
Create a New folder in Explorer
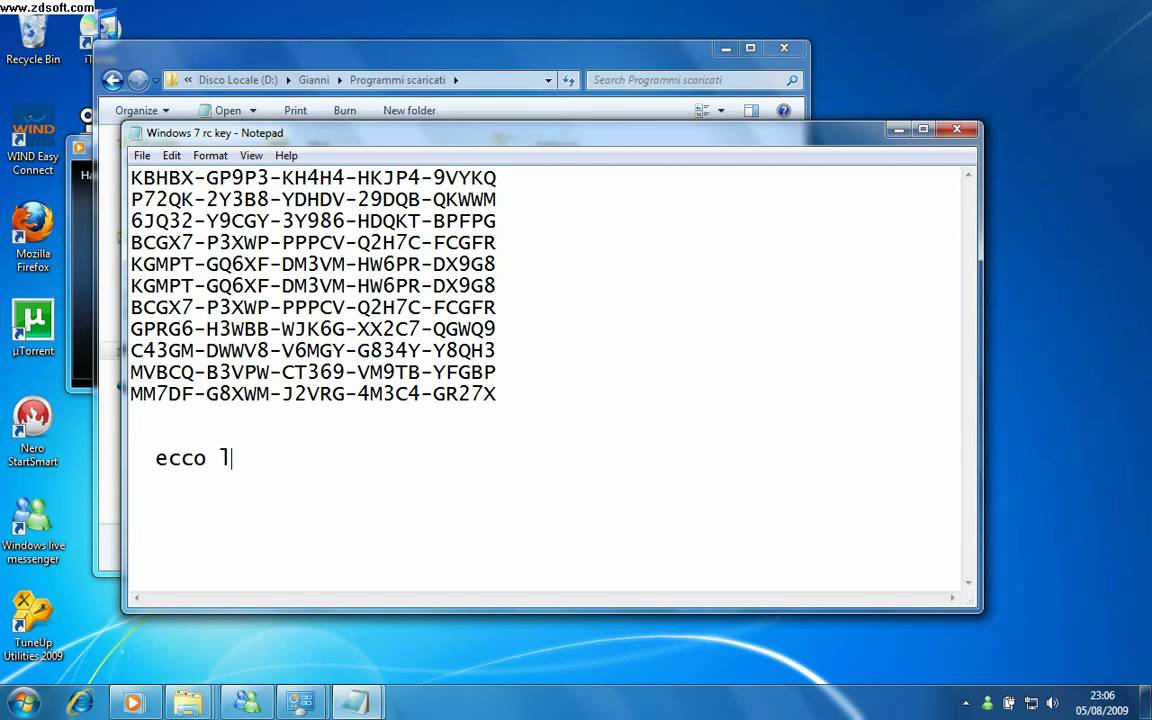(409, 110)
